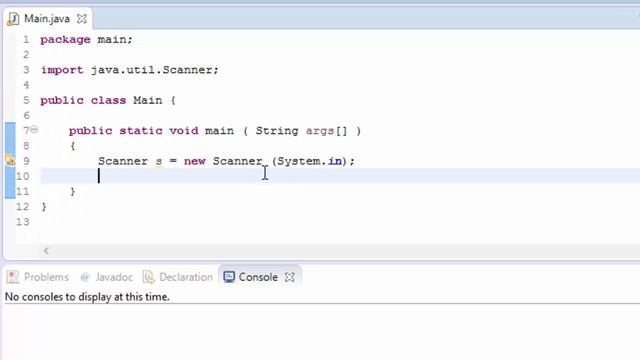Screen dimensions: 640x360
Task: Close the Console view tab
Action: coord(290,277)
